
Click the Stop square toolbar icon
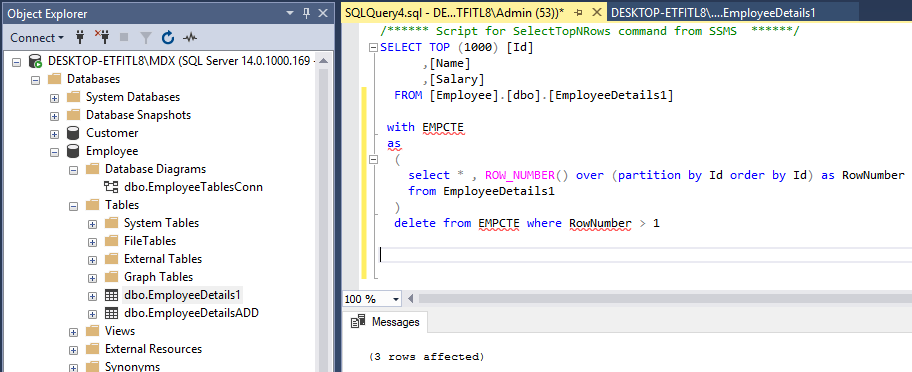coord(124,38)
